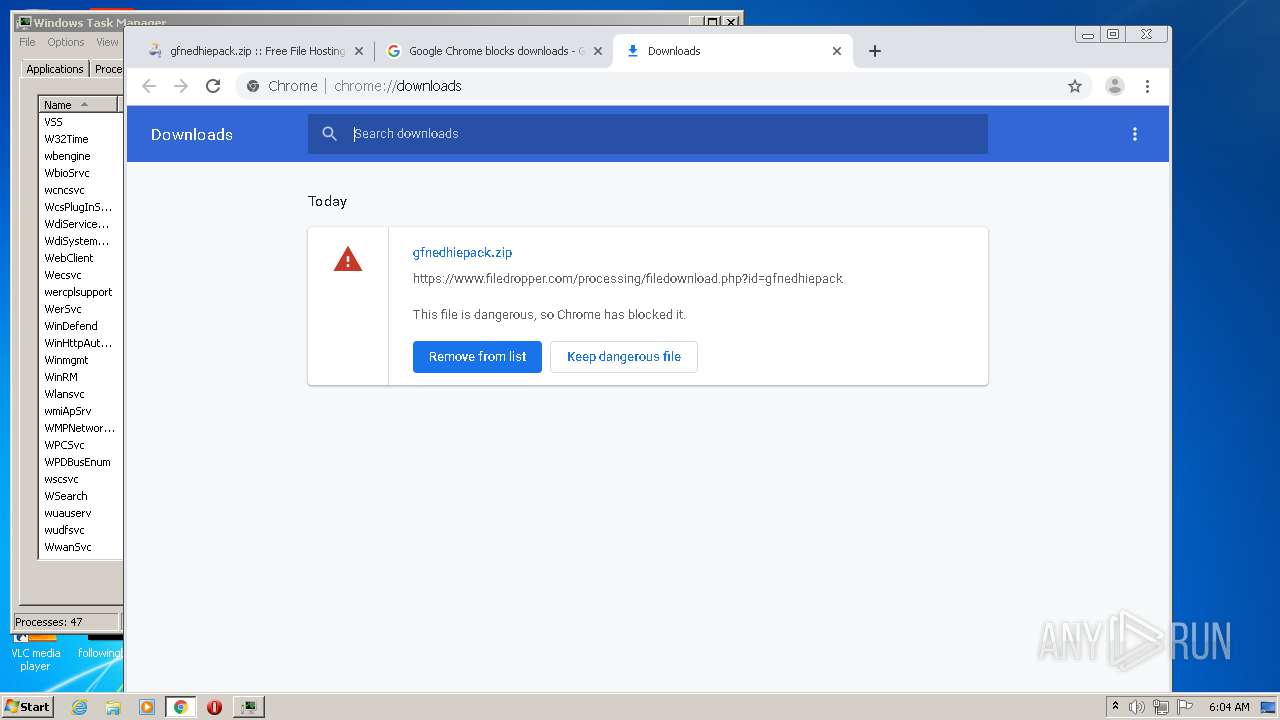
Task: Switch to gfnedhiepack.zip Free File Hosting tab
Action: pyautogui.click(x=255, y=51)
